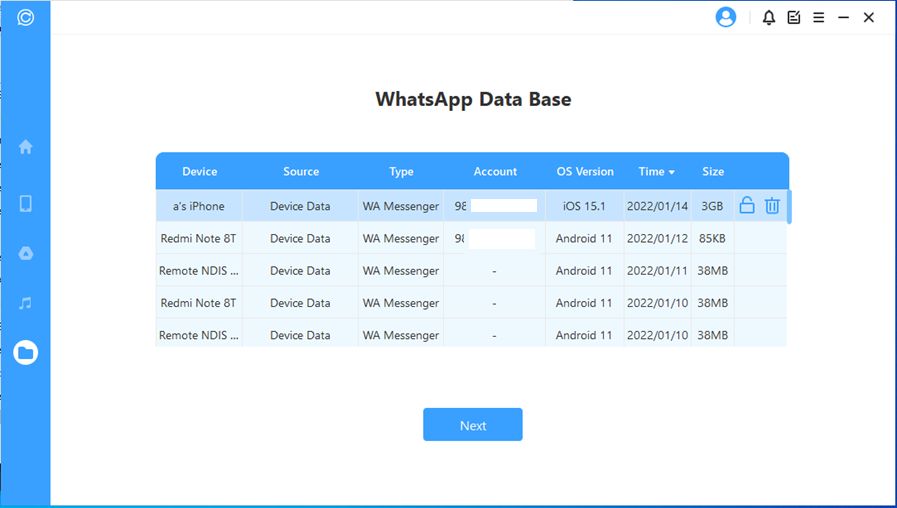Click the user account avatar icon
Viewport: 897px width, 508px height.
tap(726, 17)
